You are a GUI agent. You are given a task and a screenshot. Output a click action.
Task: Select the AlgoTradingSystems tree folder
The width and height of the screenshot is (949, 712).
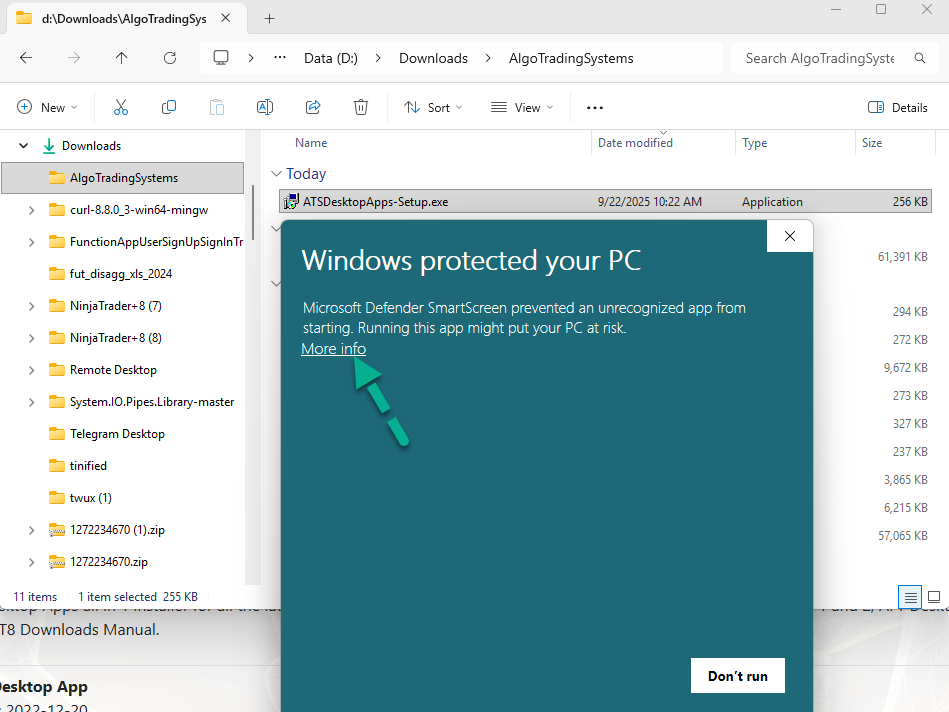(123, 178)
